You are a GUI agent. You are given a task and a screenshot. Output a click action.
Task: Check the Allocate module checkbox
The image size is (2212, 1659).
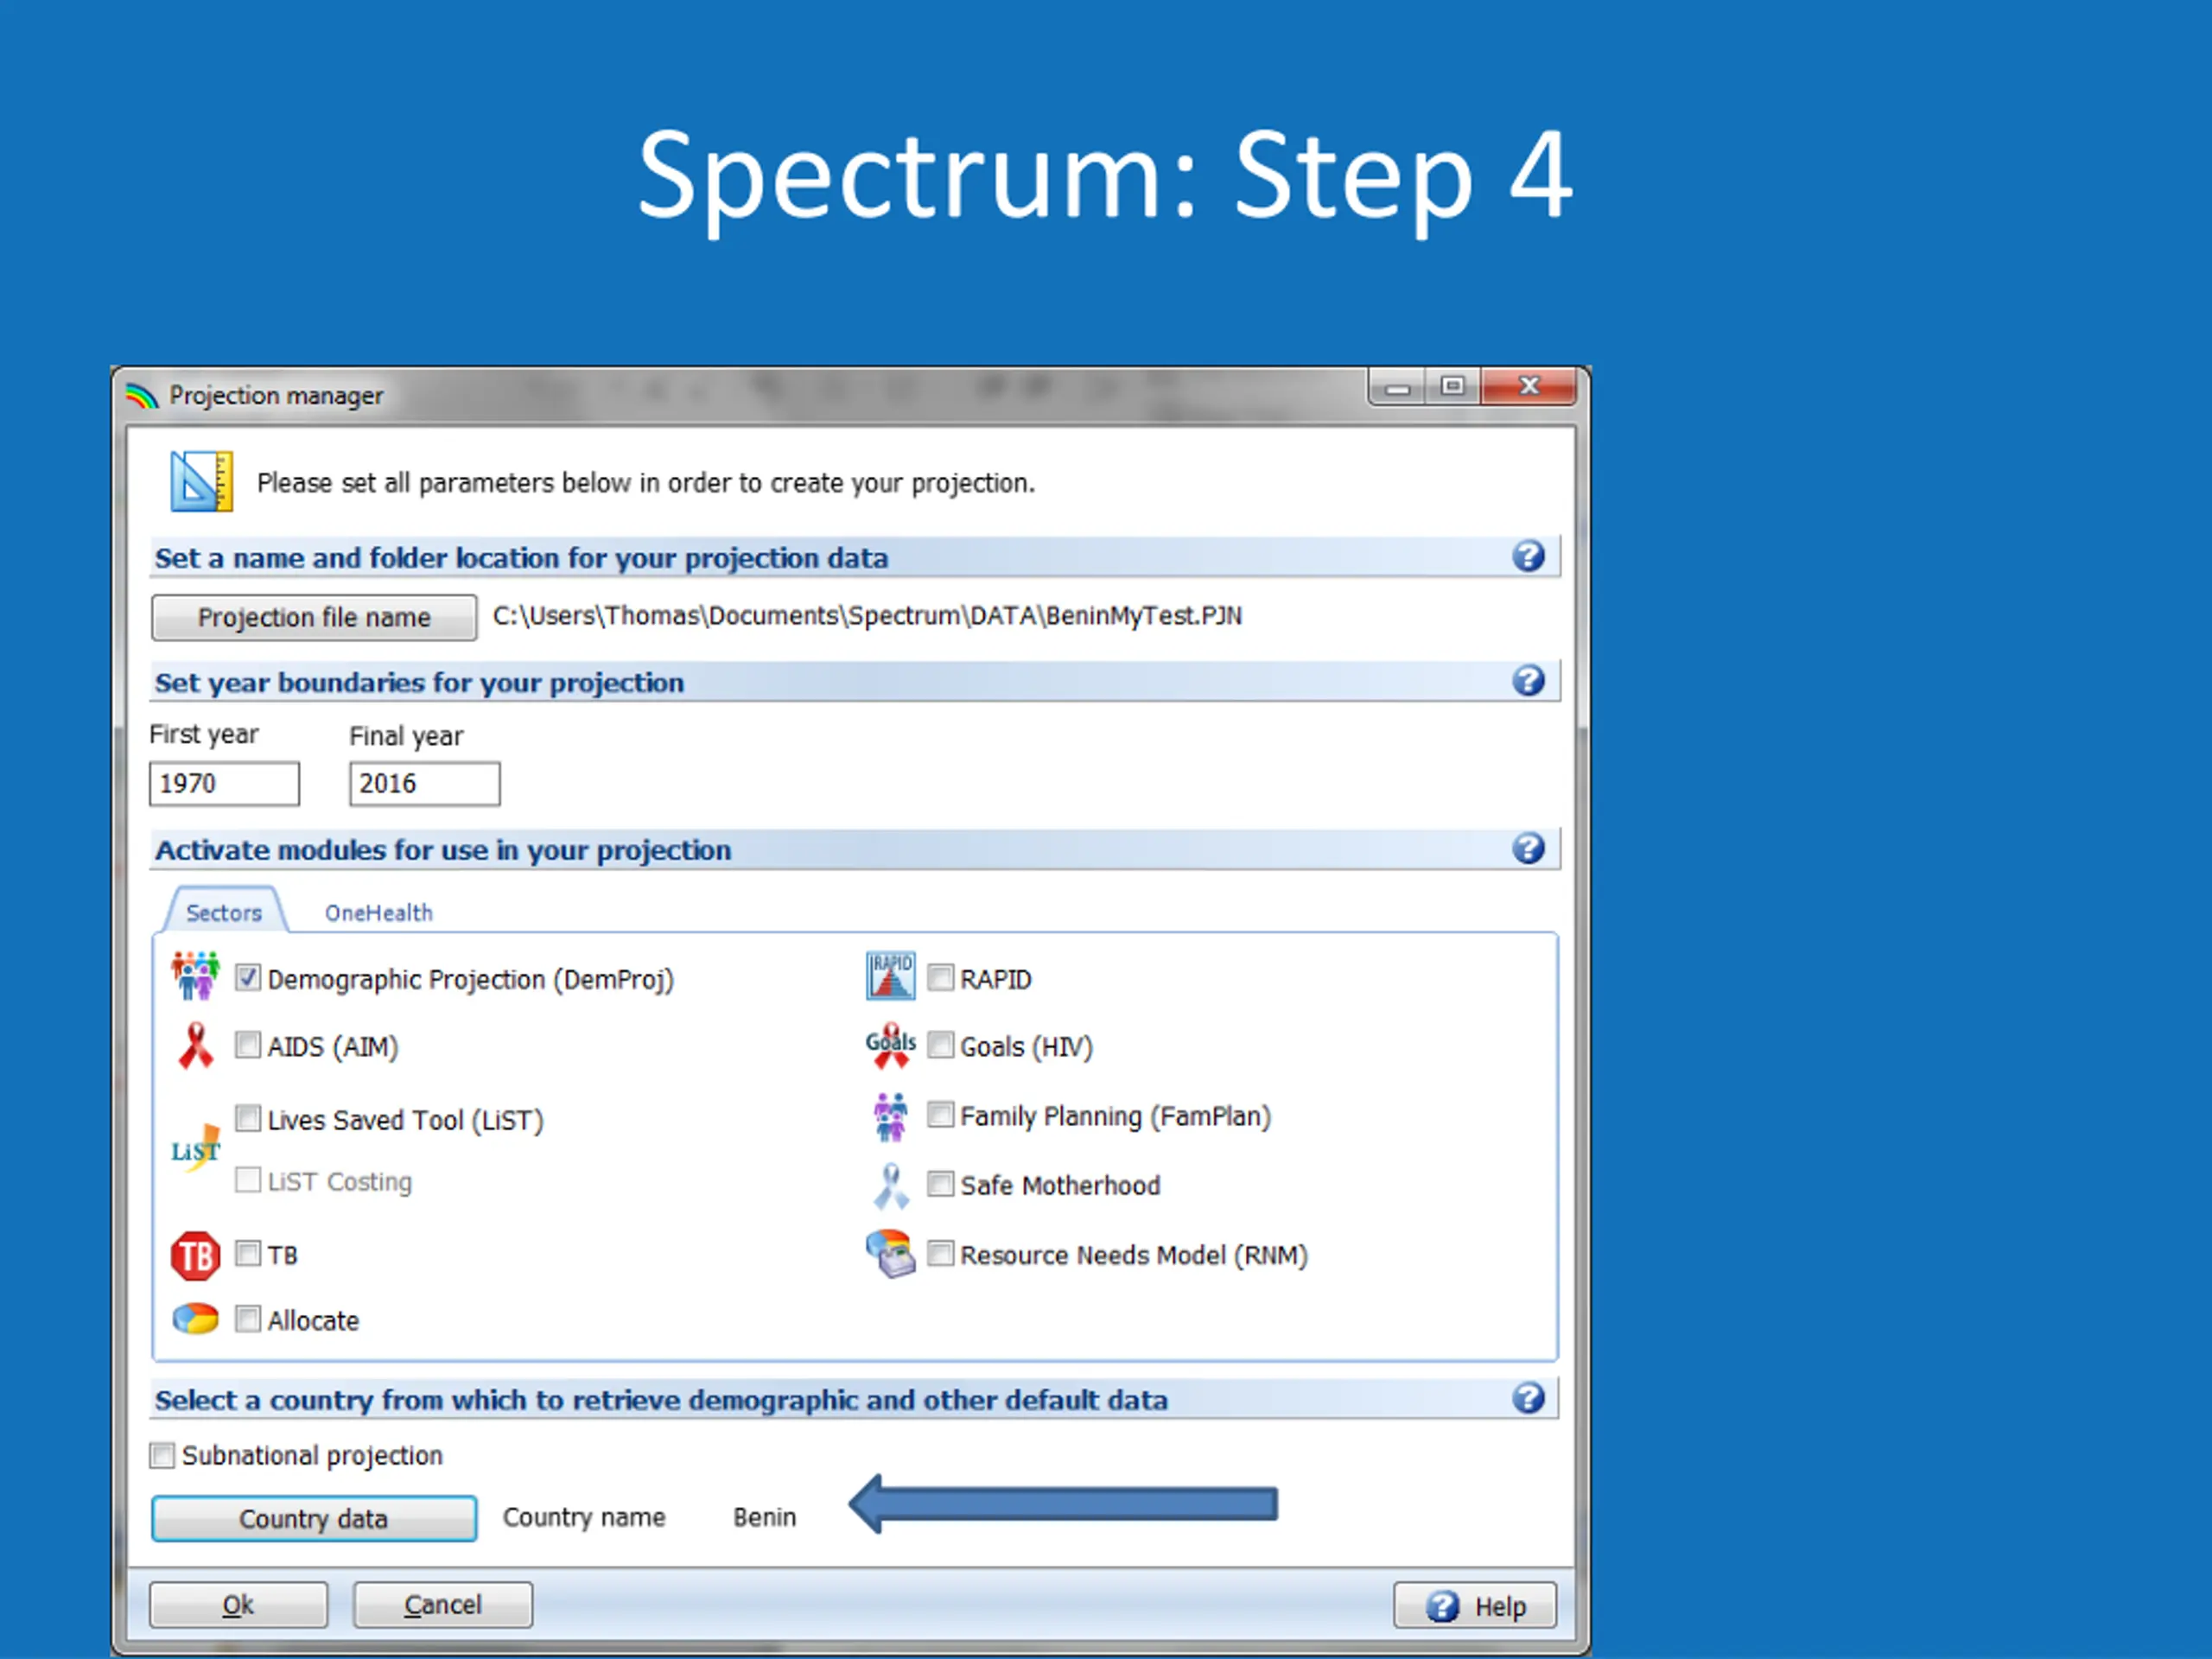tap(248, 1319)
